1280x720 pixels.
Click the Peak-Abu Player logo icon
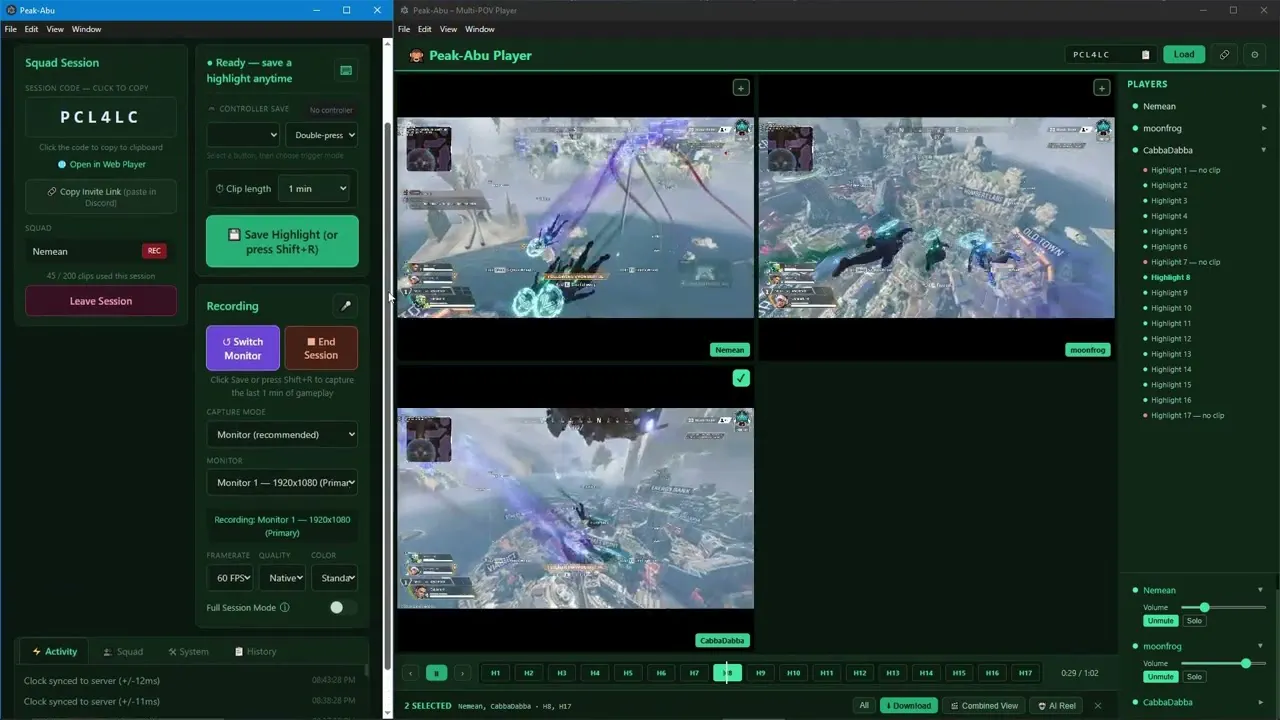pyautogui.click(x=416, y=56)
